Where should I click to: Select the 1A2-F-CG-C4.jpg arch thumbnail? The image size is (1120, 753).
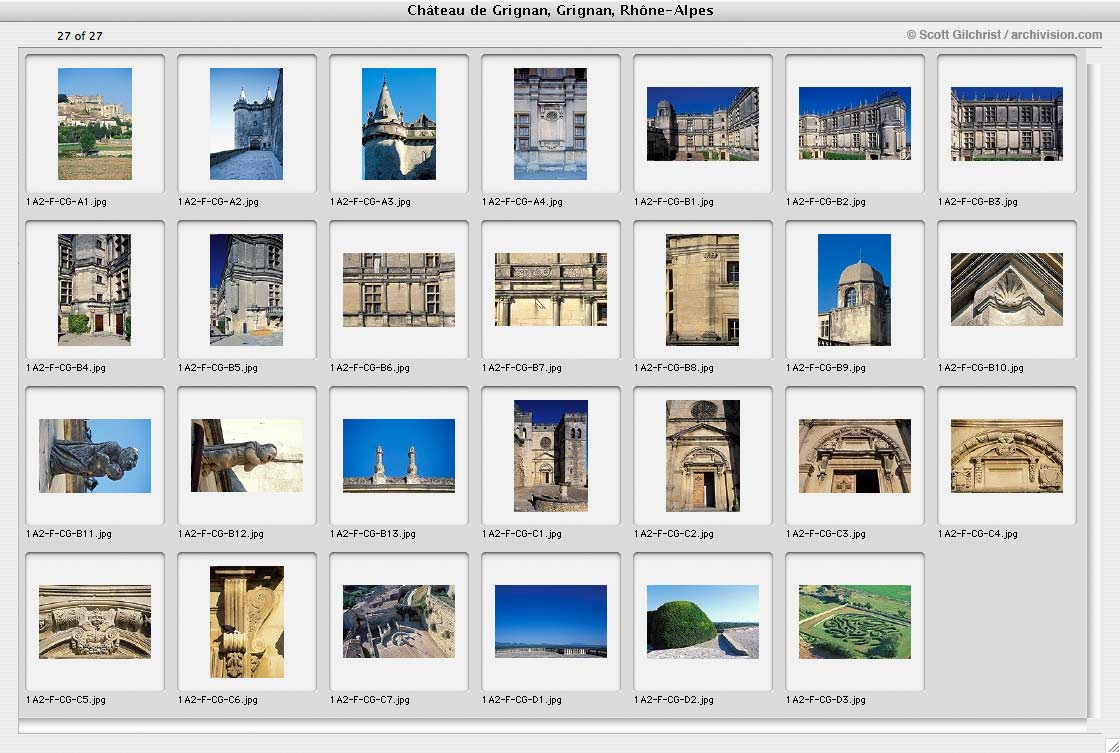tap(1007, 456)
